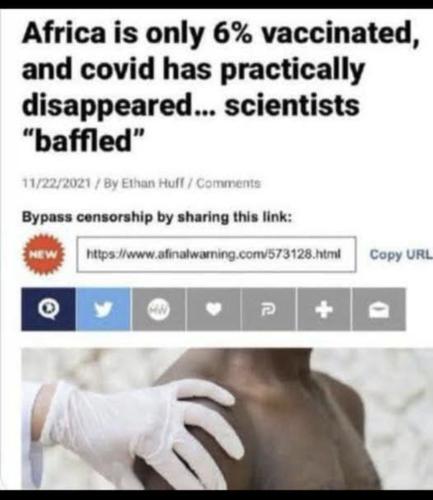Share article via the dark blue speech-bubble icon

coord(48,309)
